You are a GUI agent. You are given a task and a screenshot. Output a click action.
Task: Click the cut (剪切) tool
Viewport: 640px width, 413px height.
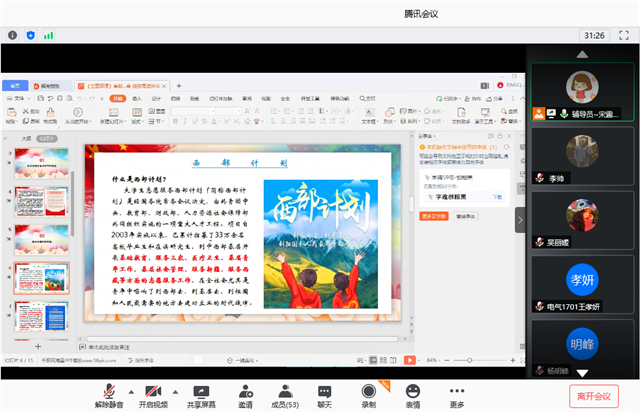click(31, 111)
